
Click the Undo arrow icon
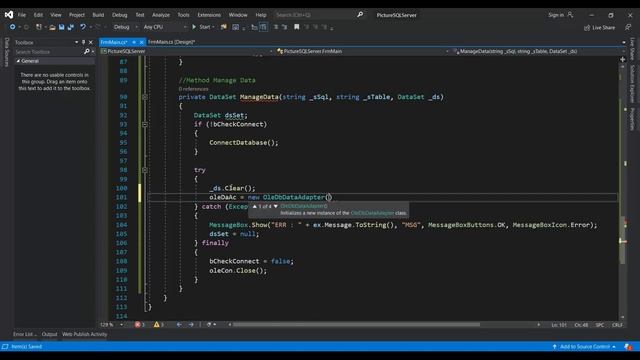[83, 27]
